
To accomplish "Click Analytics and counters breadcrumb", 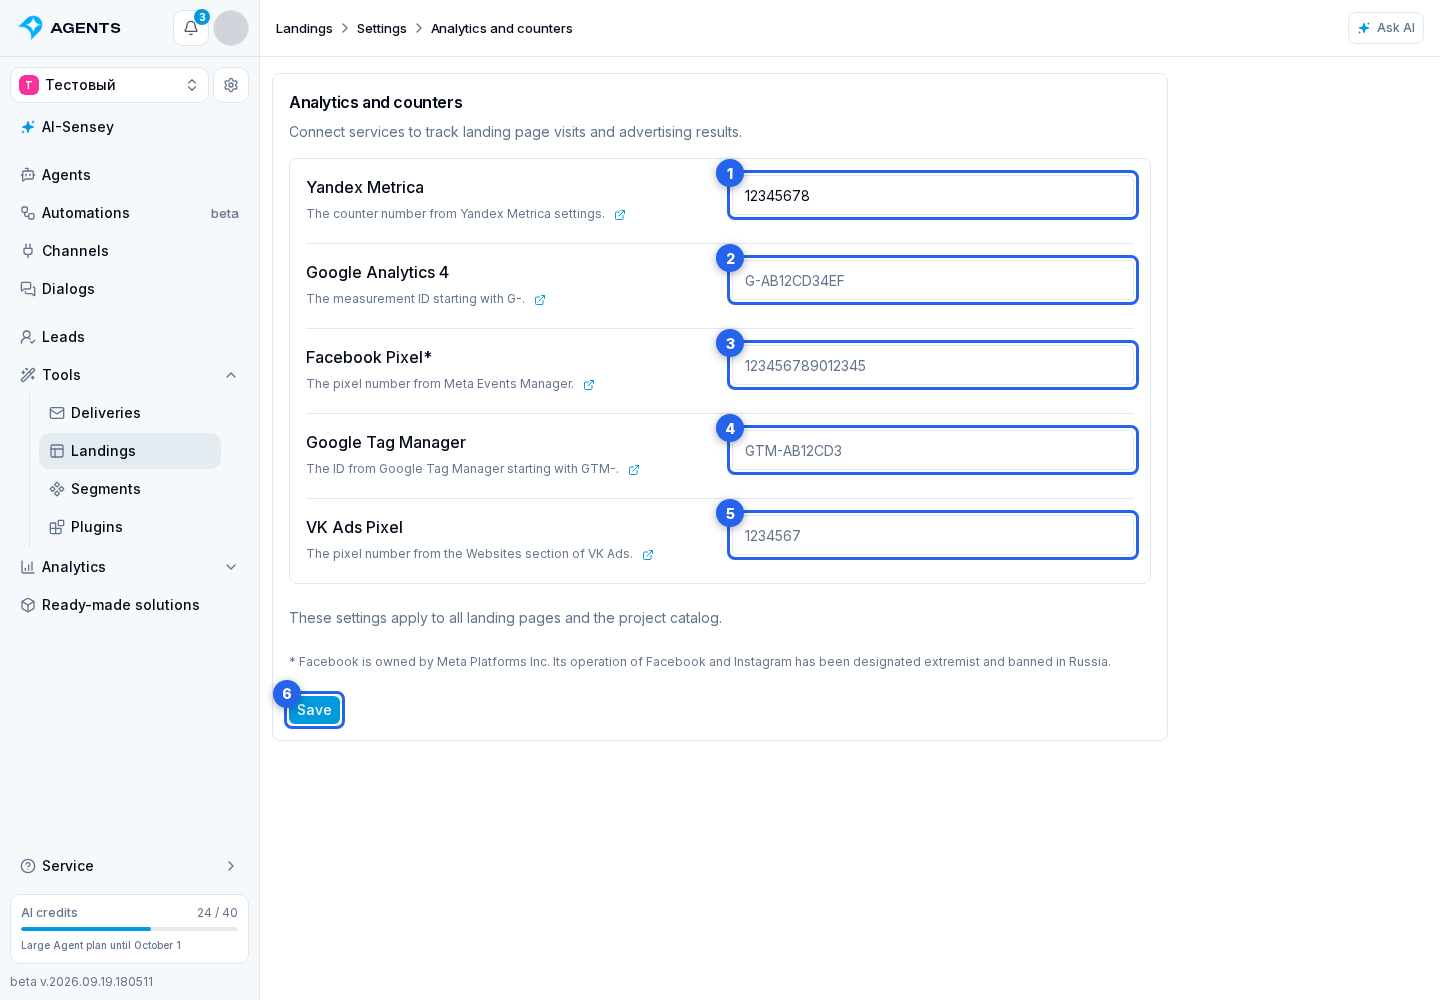I will (502, 29).
